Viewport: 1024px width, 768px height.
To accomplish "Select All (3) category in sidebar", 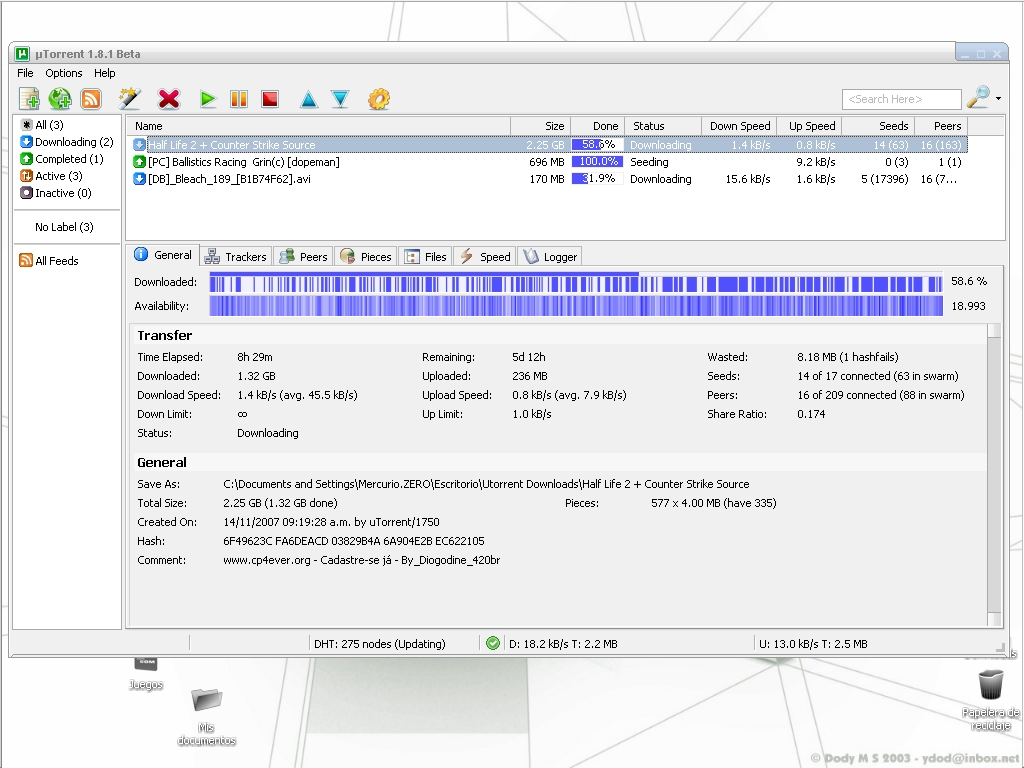I will (x=42, y=125).
